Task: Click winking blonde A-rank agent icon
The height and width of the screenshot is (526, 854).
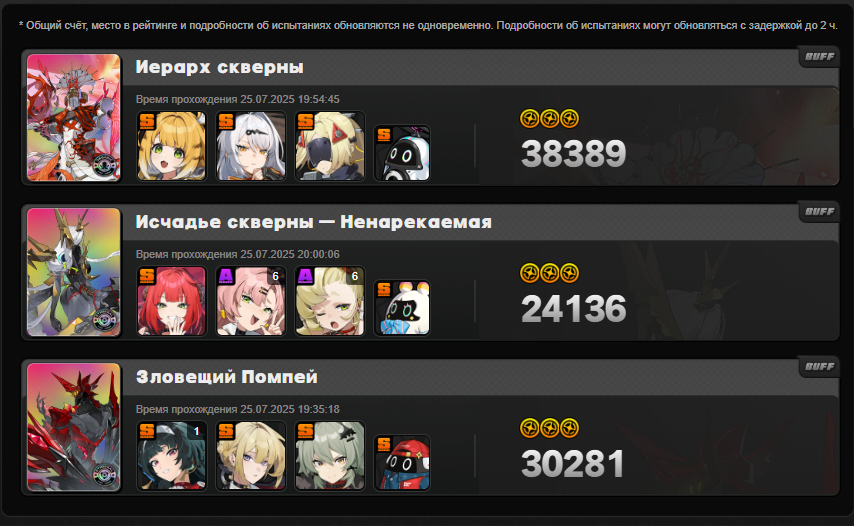Action: [330, 301]
